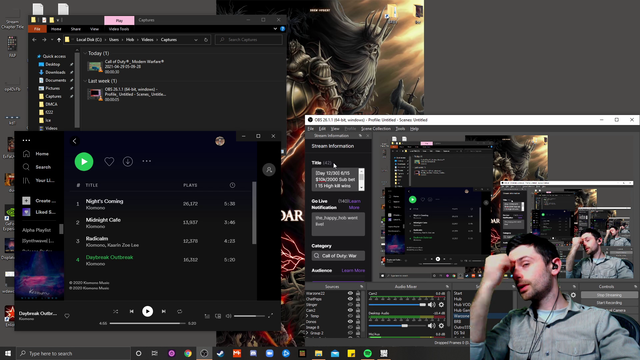Click the Spotify song progress bar

point(147,323)
